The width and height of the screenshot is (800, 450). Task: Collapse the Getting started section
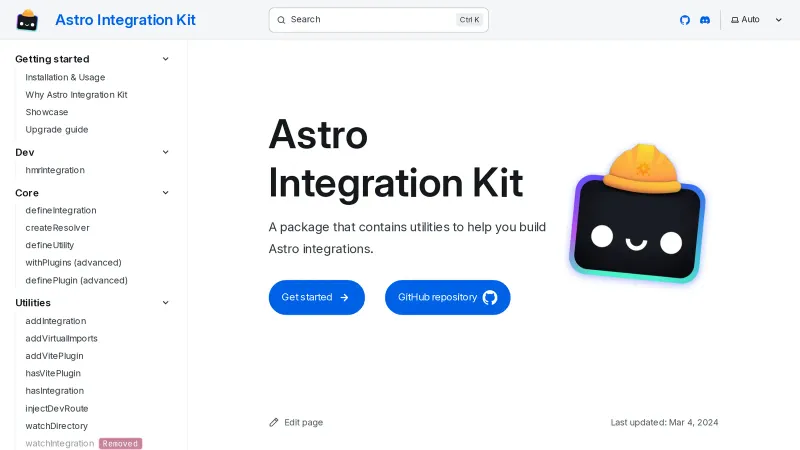click(x=166, y=59)
